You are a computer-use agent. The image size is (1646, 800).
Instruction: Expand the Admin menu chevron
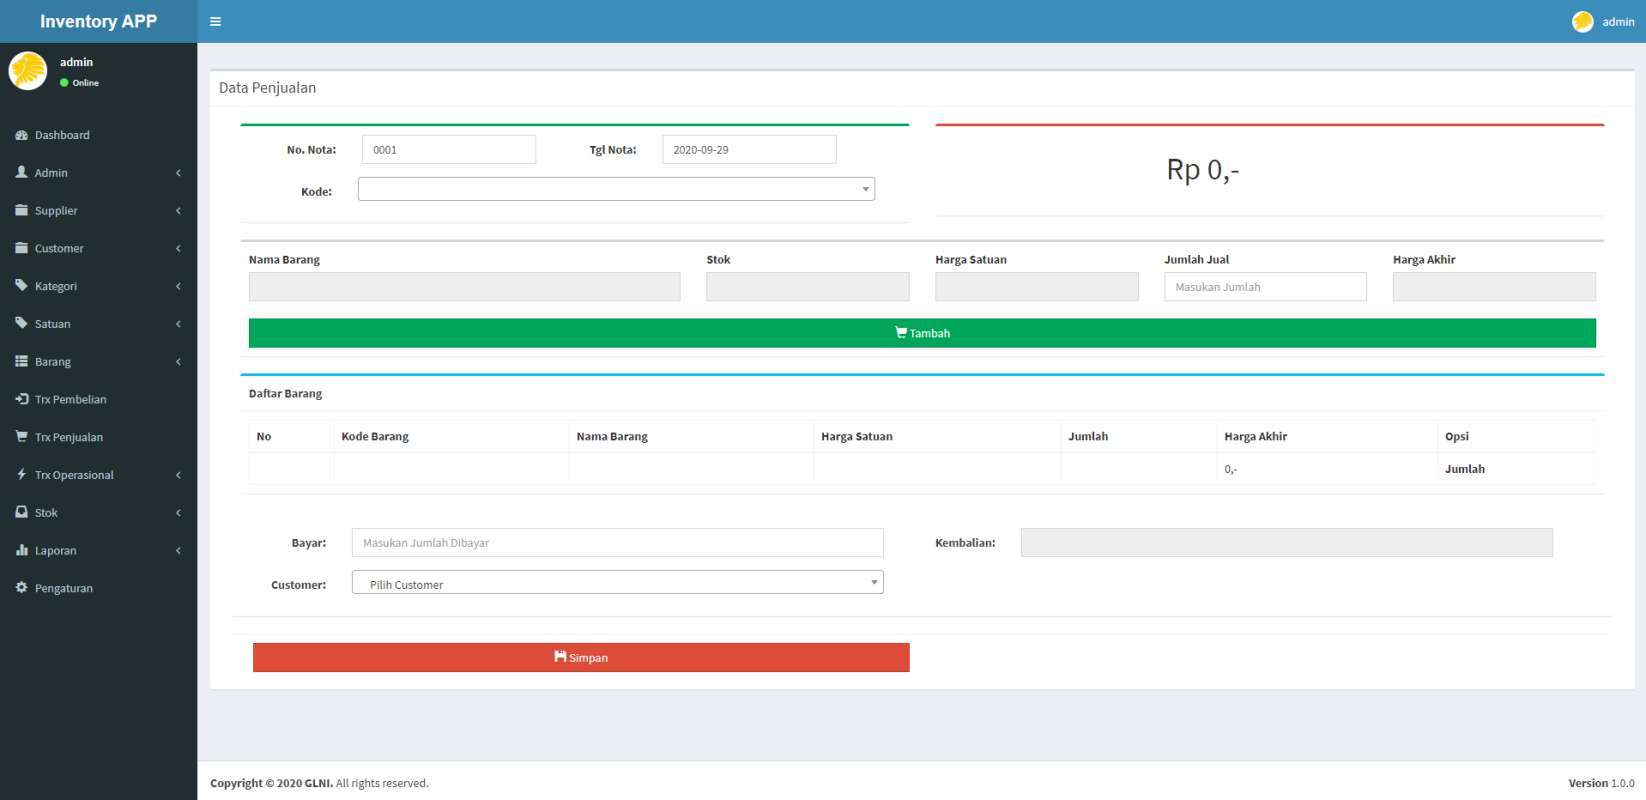pos(178,173)
